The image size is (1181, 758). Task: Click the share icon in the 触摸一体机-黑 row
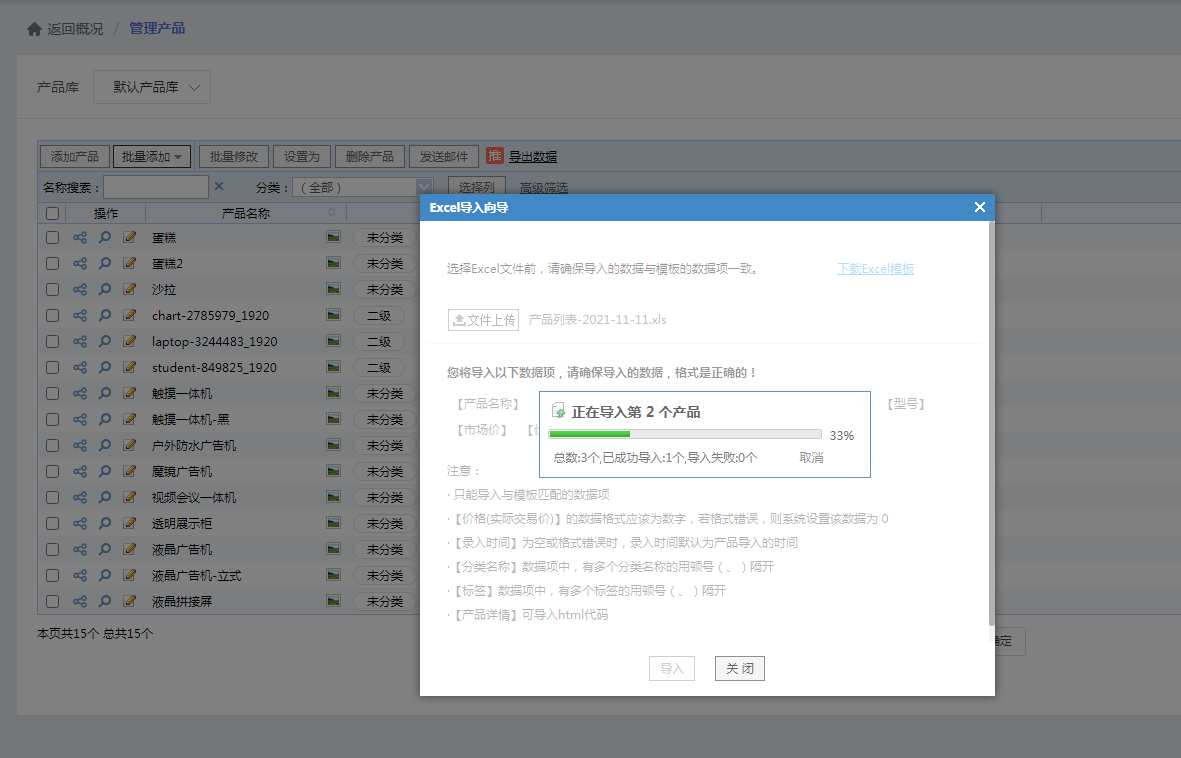(x=80, y=419)
